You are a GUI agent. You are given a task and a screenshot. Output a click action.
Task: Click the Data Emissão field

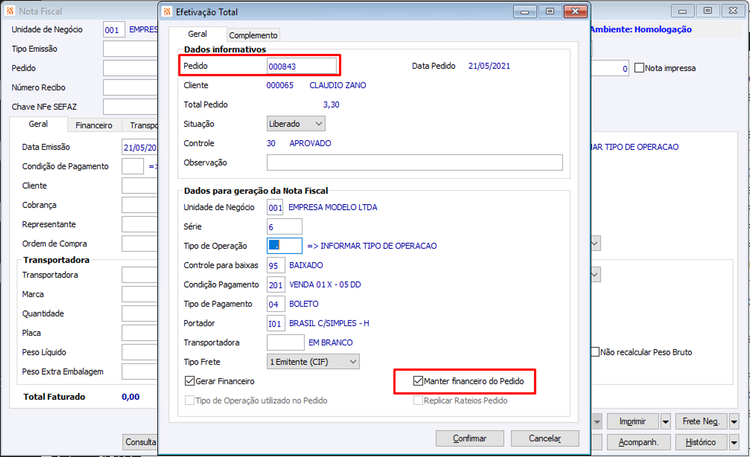(140, 147)
